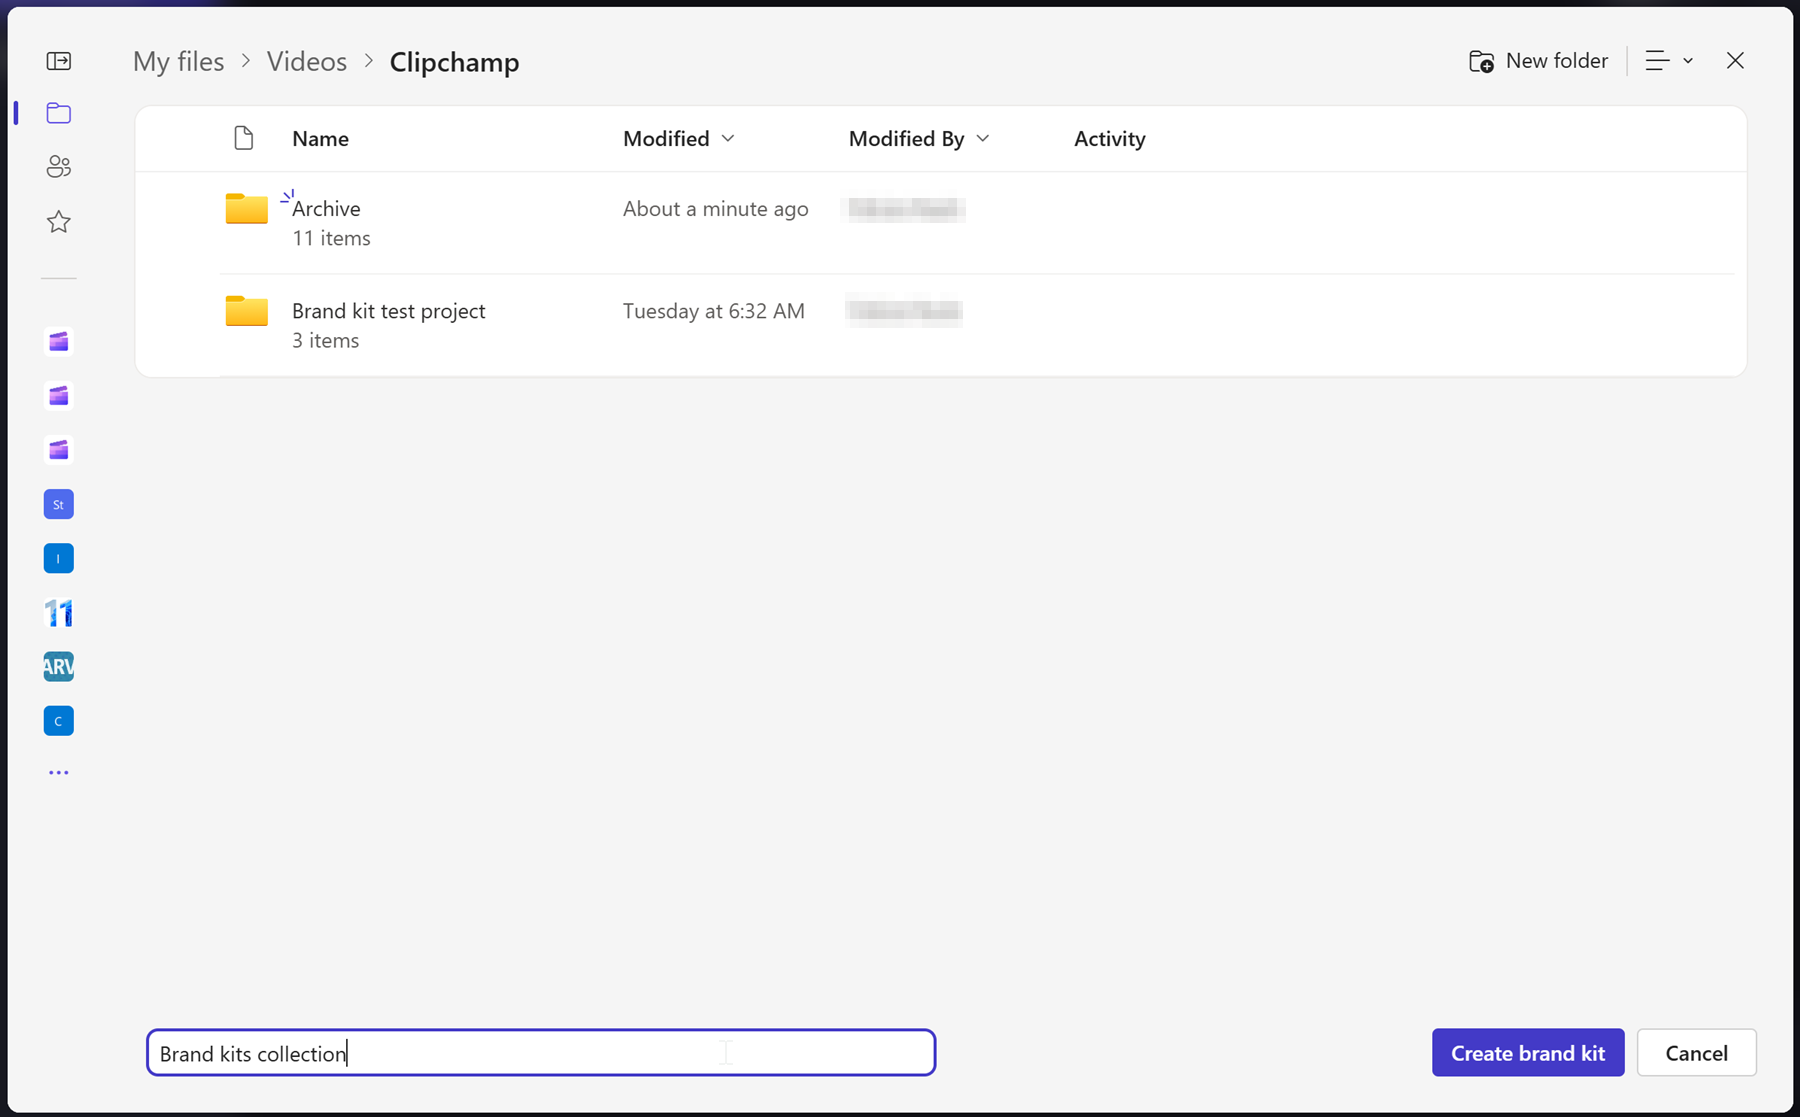Open Favorites via the star icon

[59, 221]
